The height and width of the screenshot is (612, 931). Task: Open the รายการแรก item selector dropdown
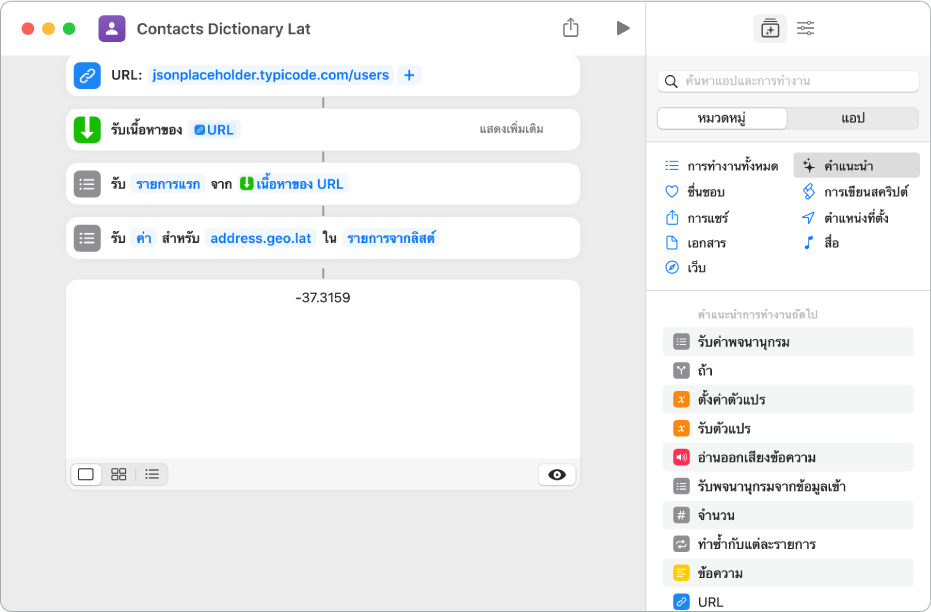[x=168, y=183]
